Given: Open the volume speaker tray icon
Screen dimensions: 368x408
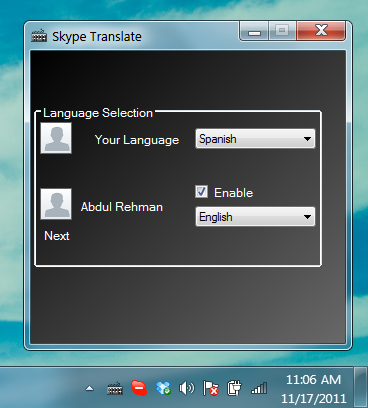Looking at the screenshot, I should [187, 388].
